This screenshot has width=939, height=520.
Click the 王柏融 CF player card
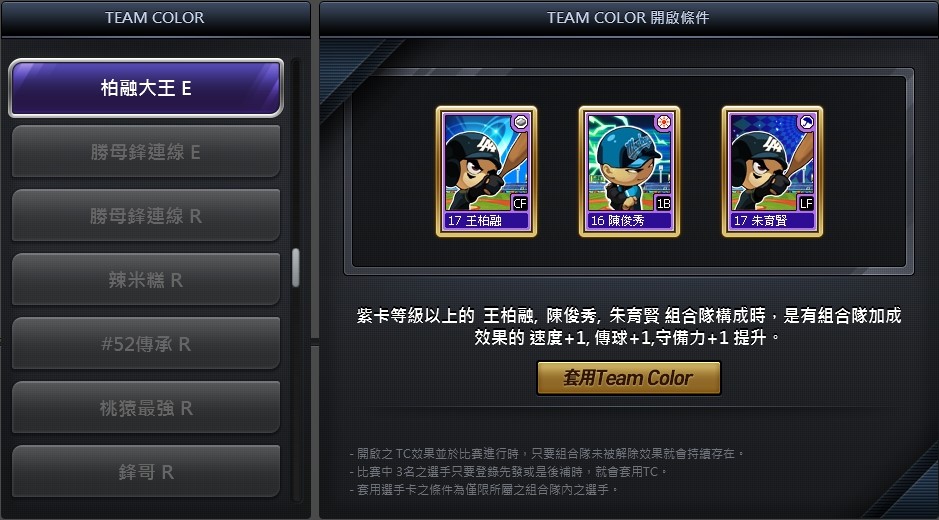point(486,171)
